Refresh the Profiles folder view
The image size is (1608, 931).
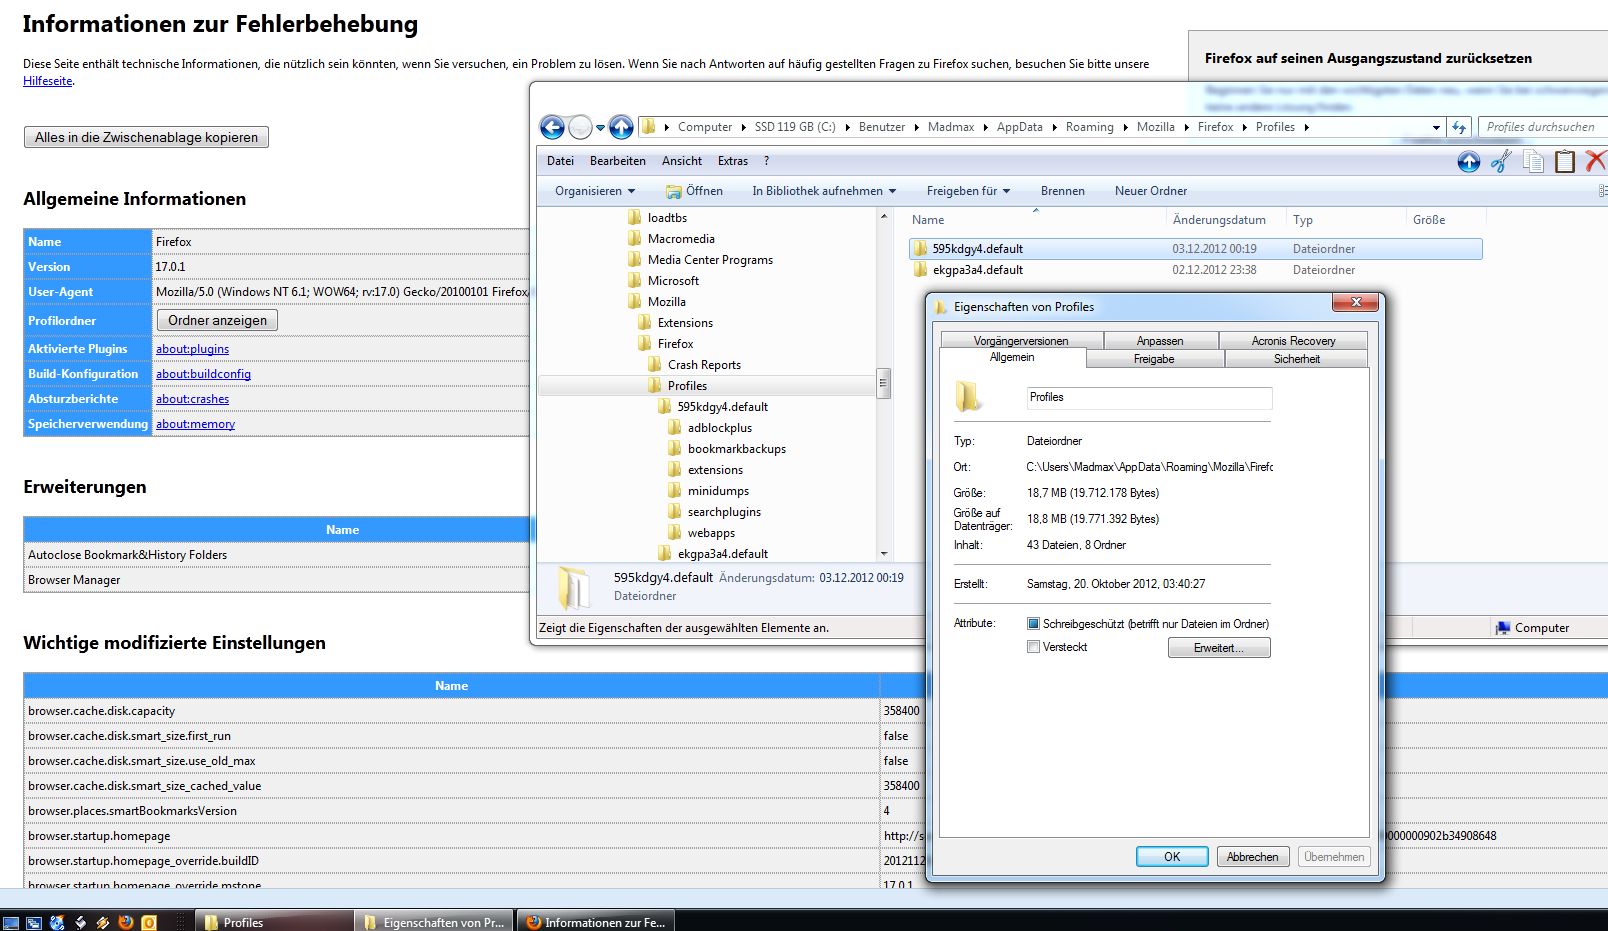[x=1459, y=127]
